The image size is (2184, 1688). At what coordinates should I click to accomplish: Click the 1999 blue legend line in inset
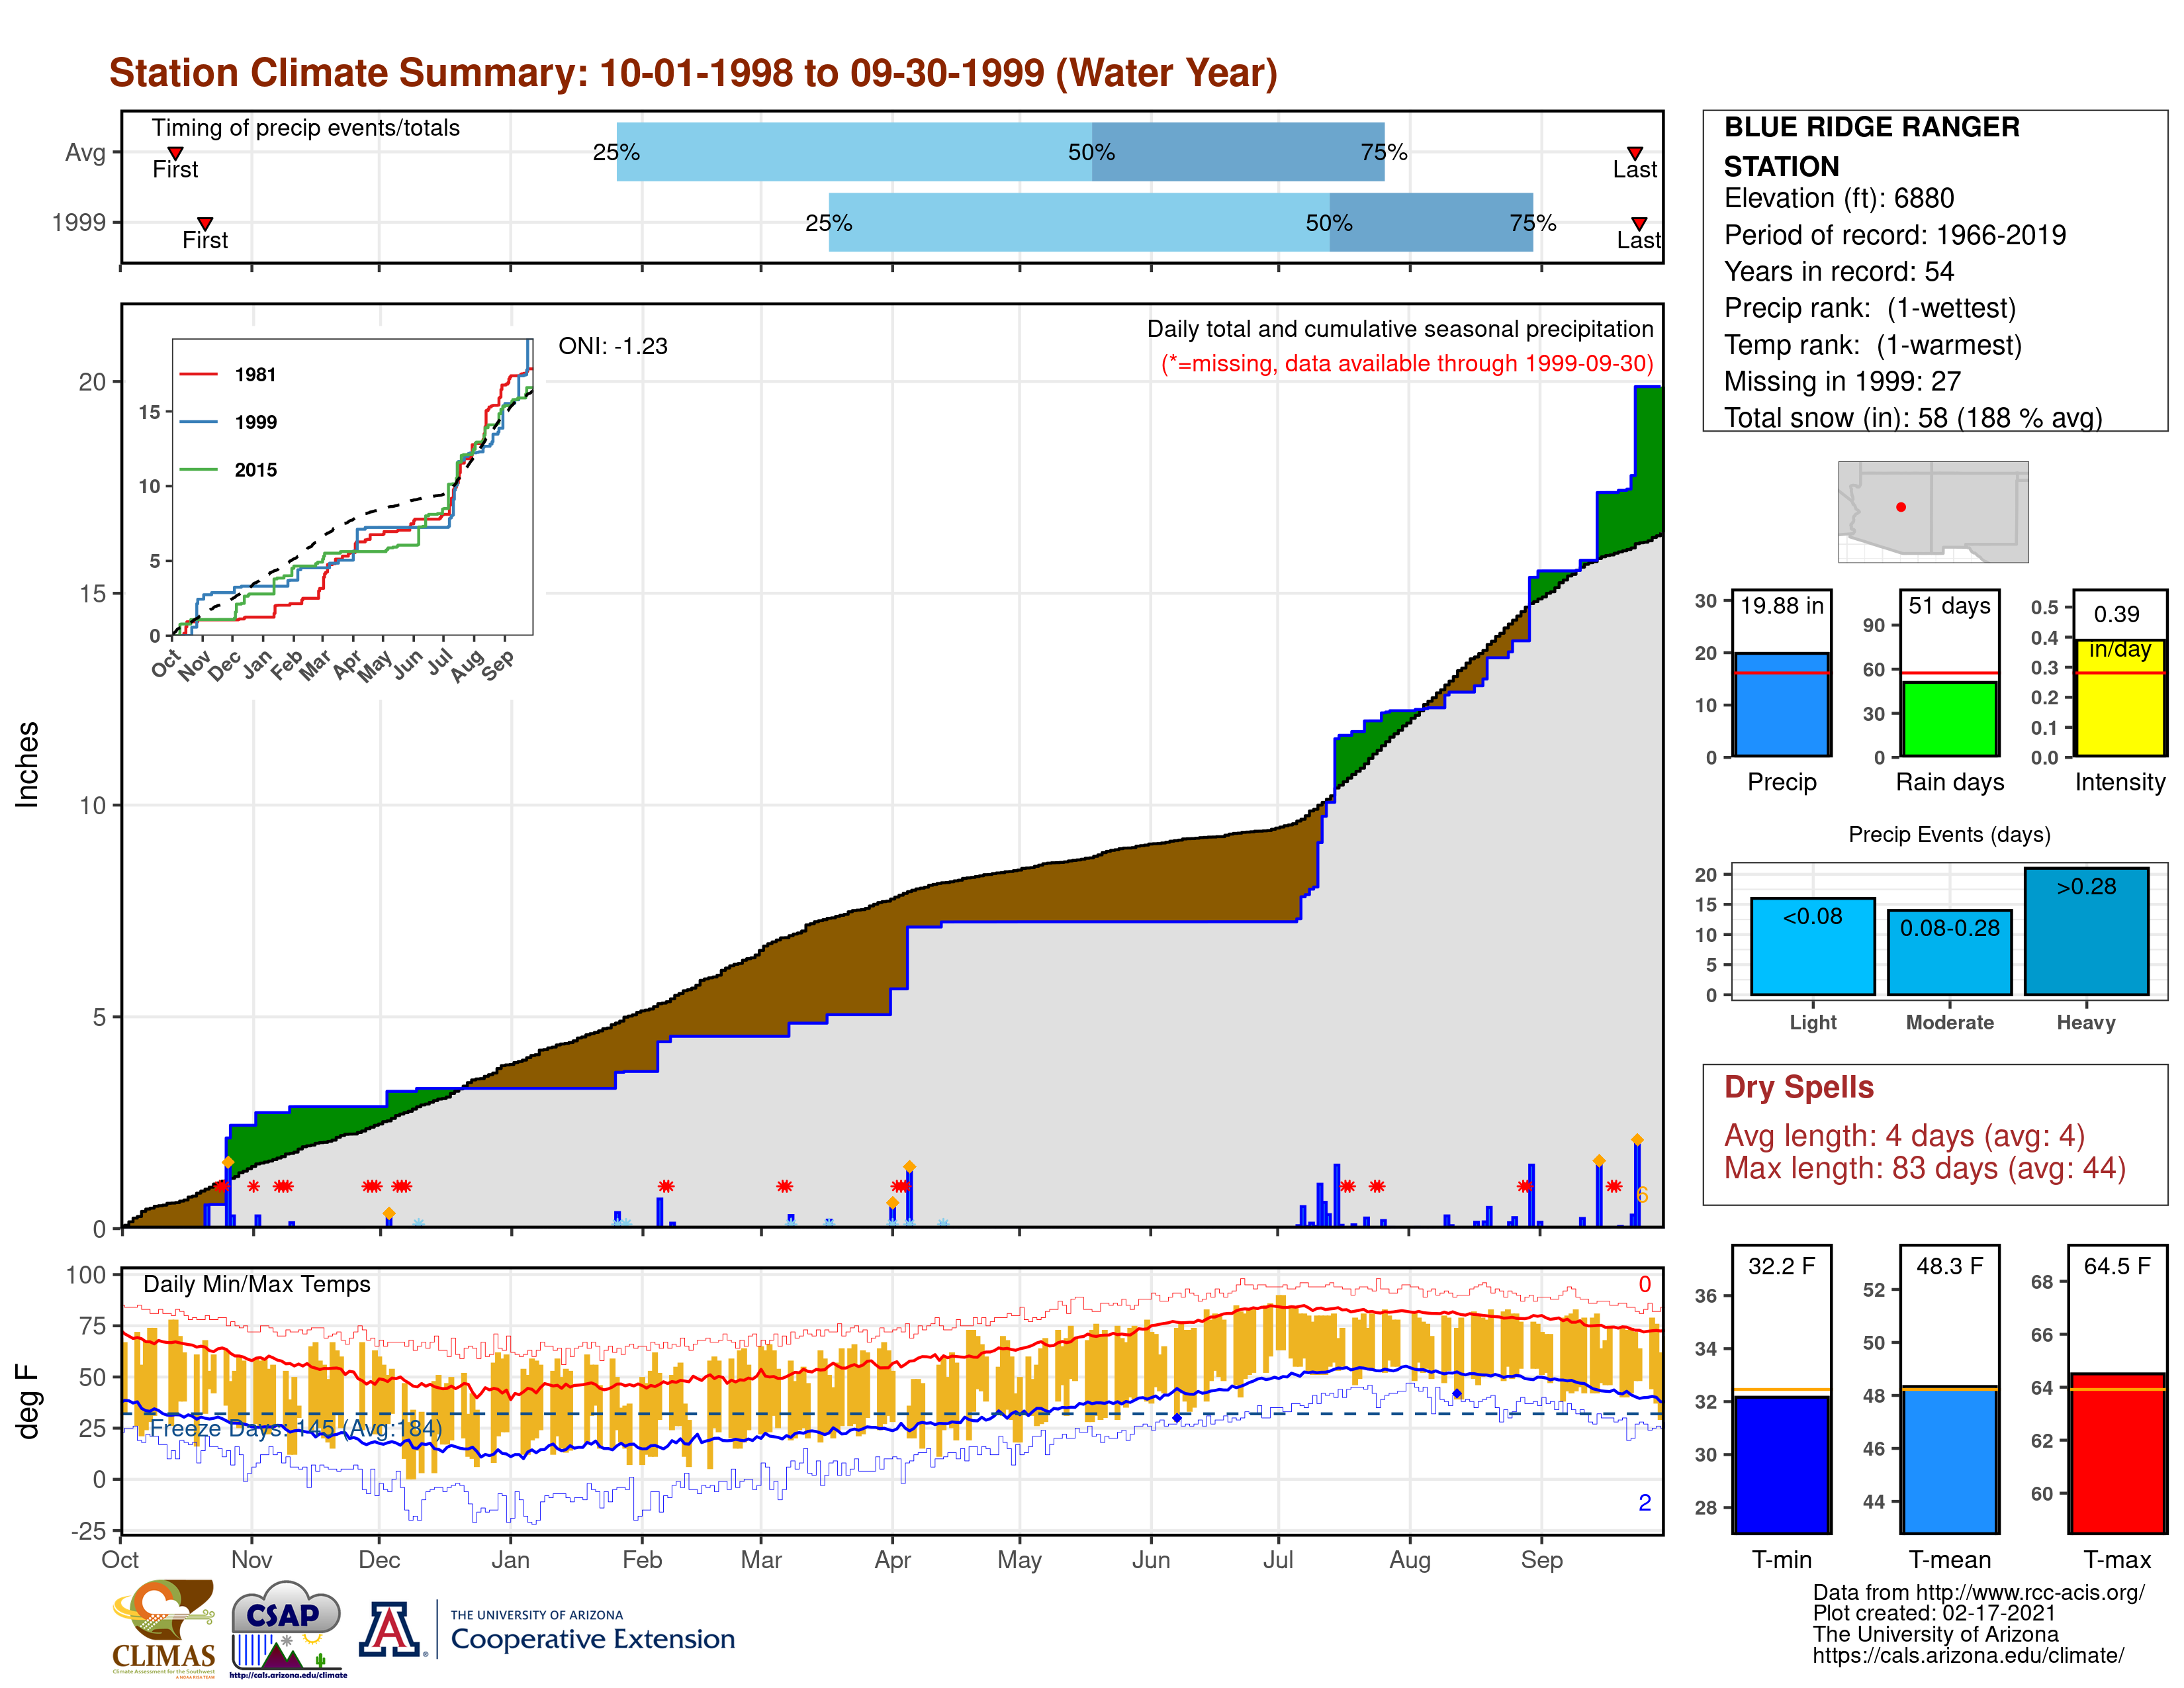[198, 422]
